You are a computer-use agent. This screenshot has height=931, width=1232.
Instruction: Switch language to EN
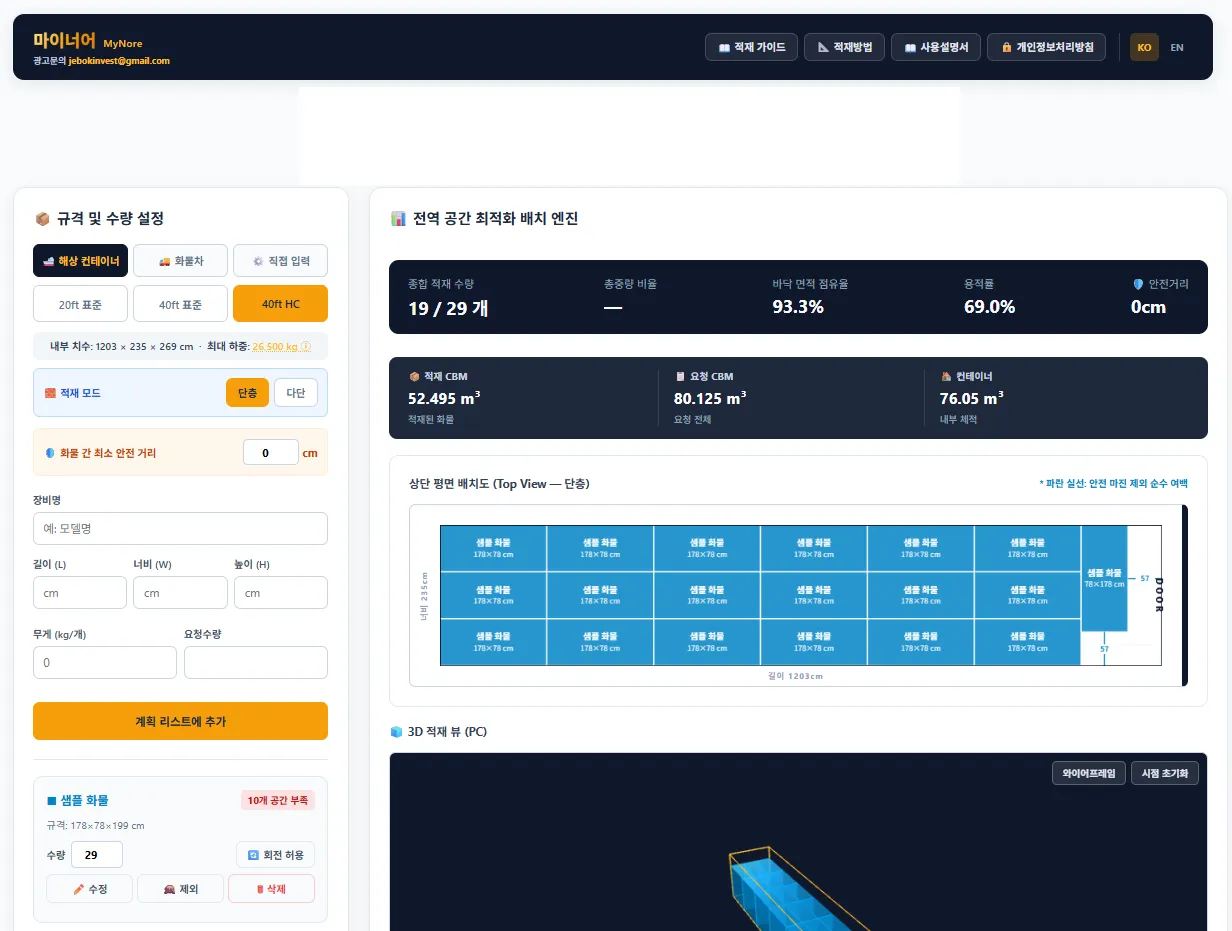(1177, 47)
